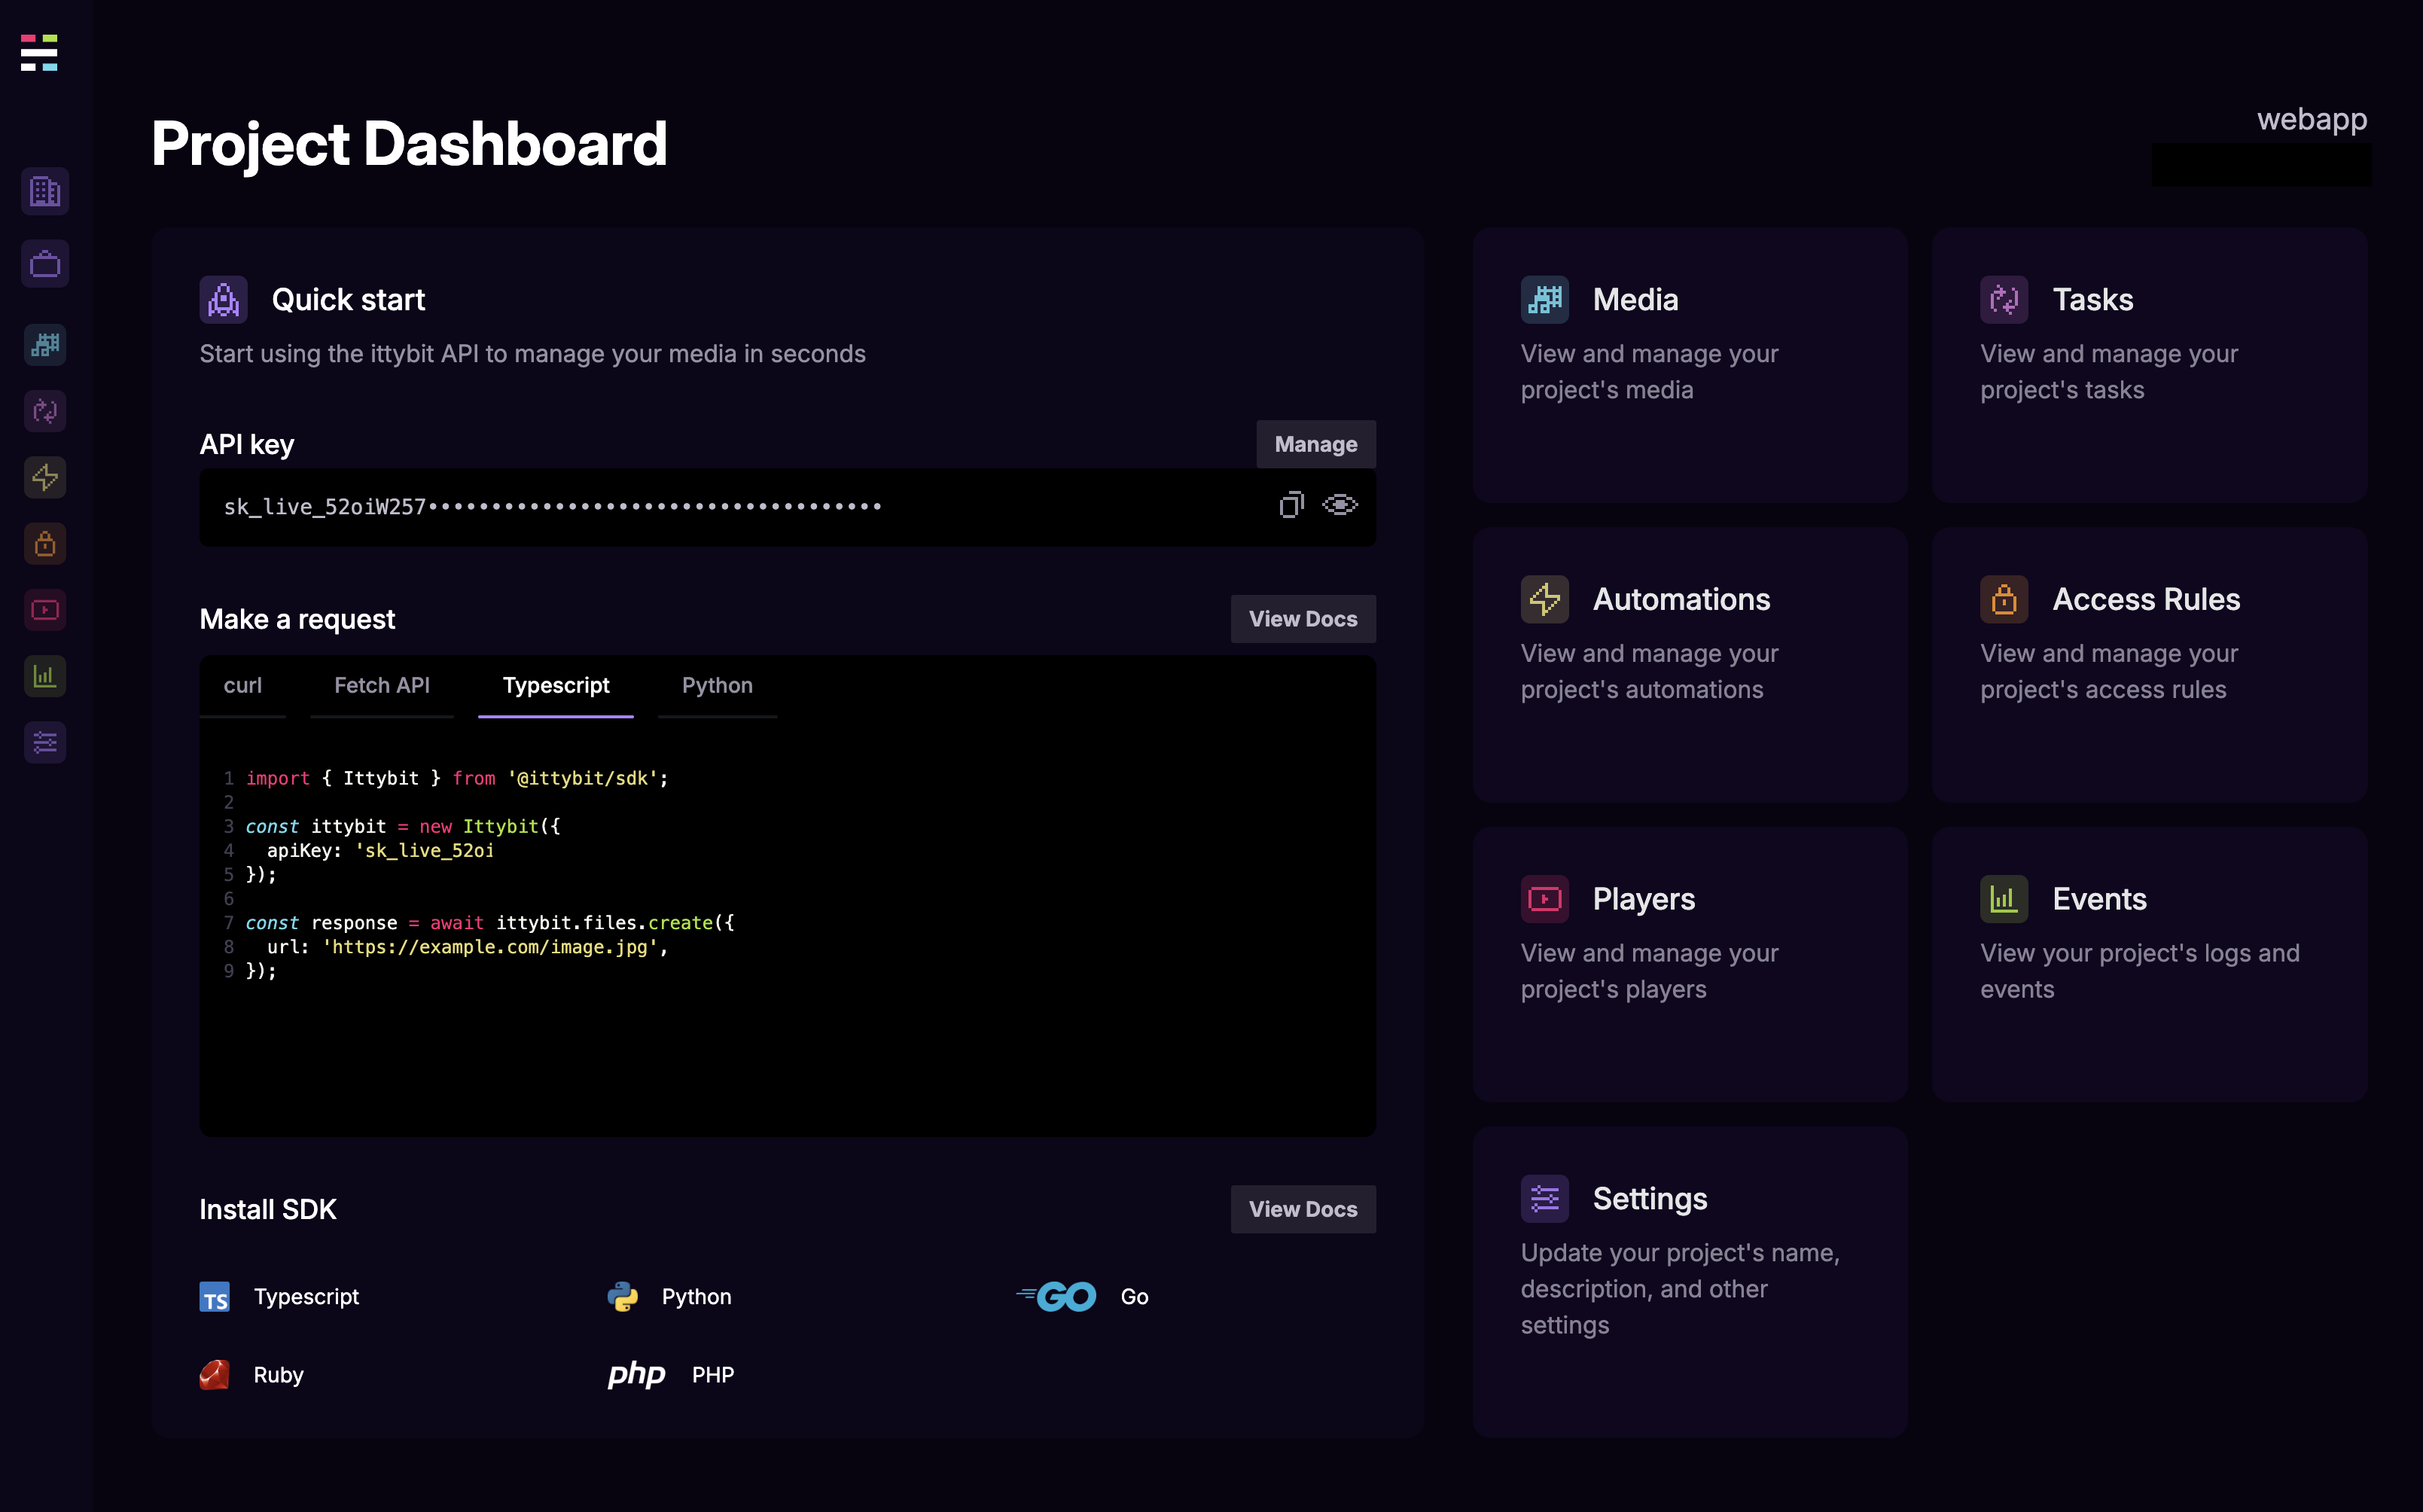
Task: Click the Quick start rocket icon
Action: (223, 300)
